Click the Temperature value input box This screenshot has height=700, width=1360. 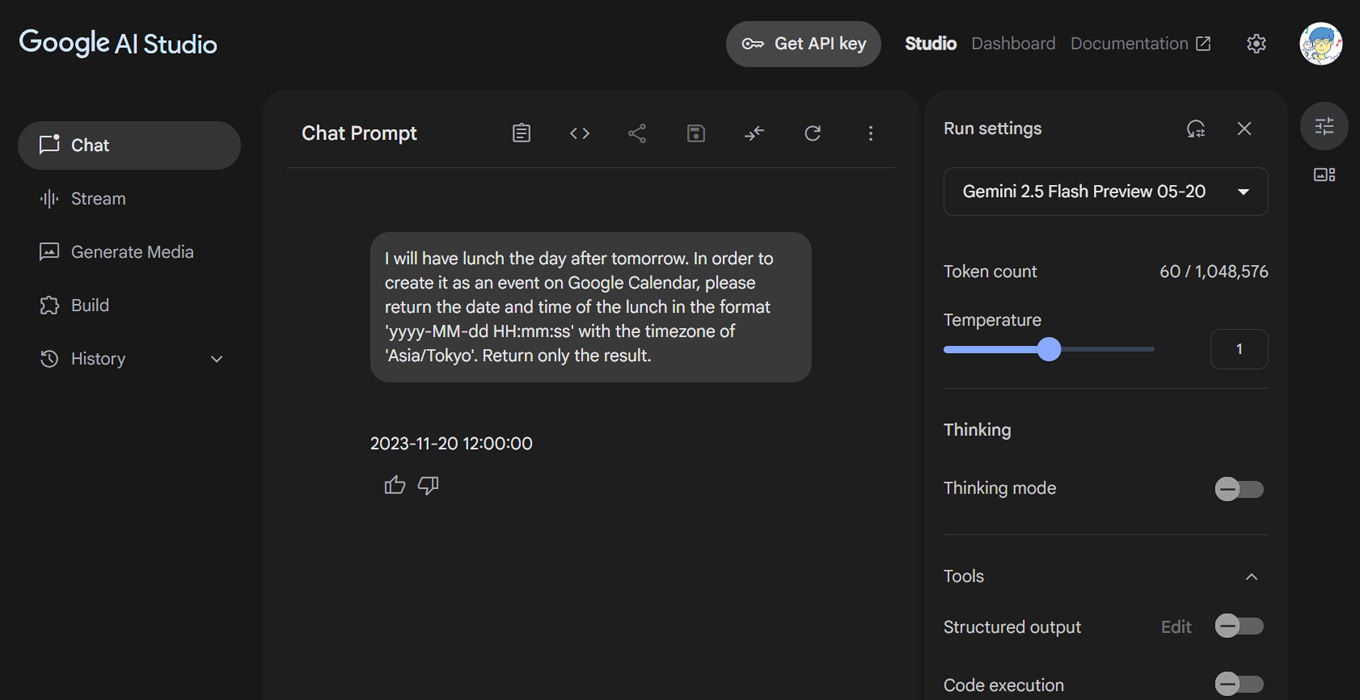click(1239, 349)
